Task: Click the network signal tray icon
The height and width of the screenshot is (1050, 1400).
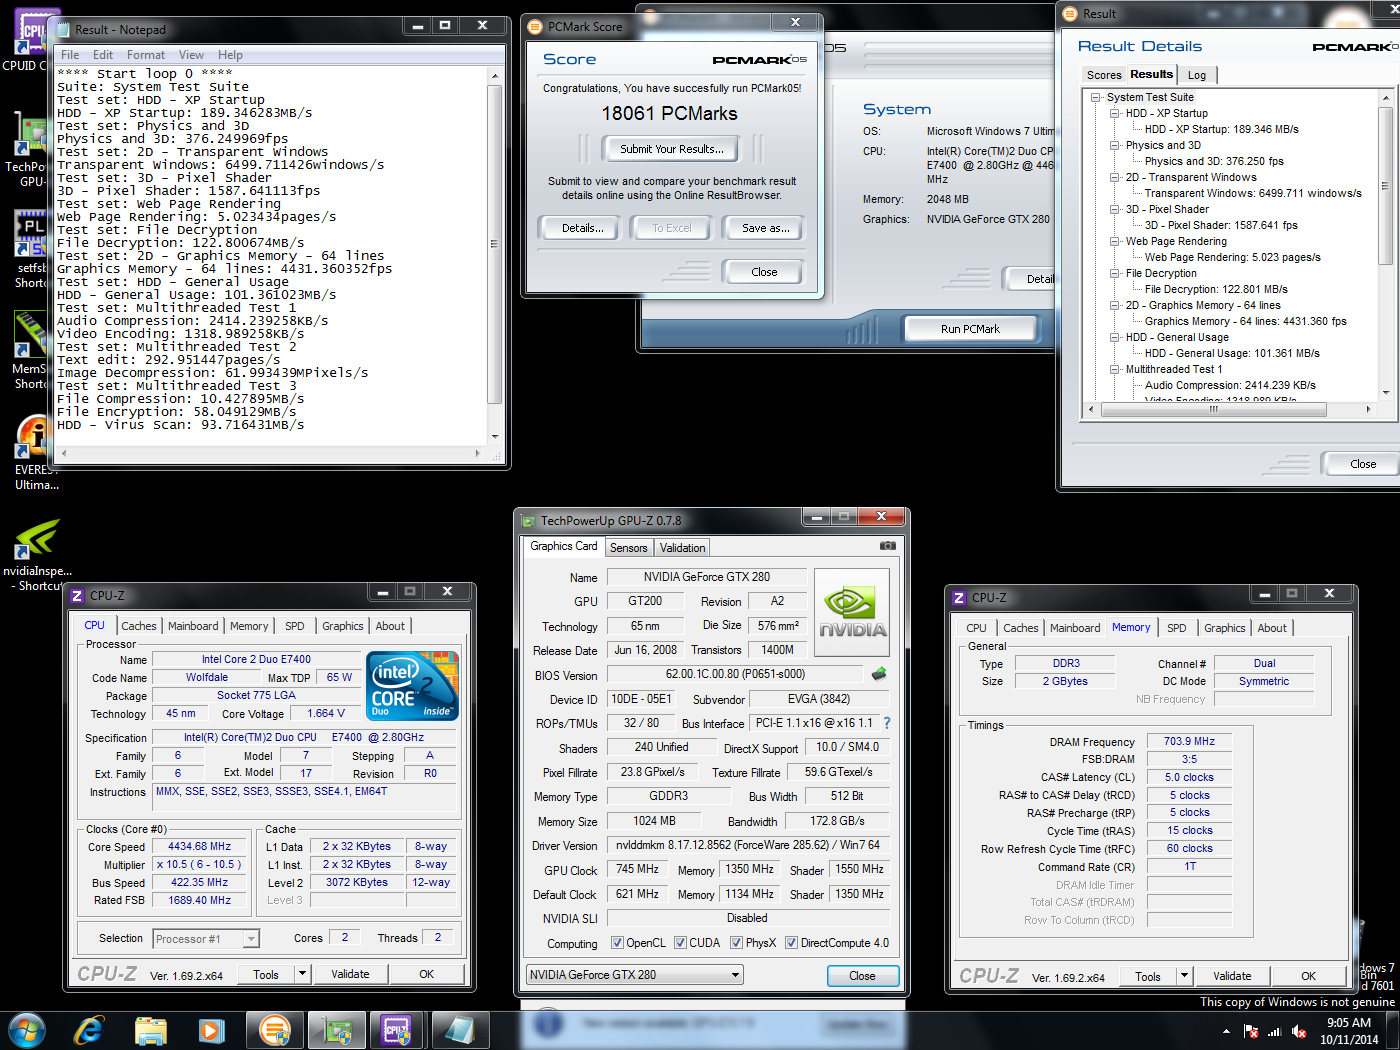Action: [x=1275, y=1031]
